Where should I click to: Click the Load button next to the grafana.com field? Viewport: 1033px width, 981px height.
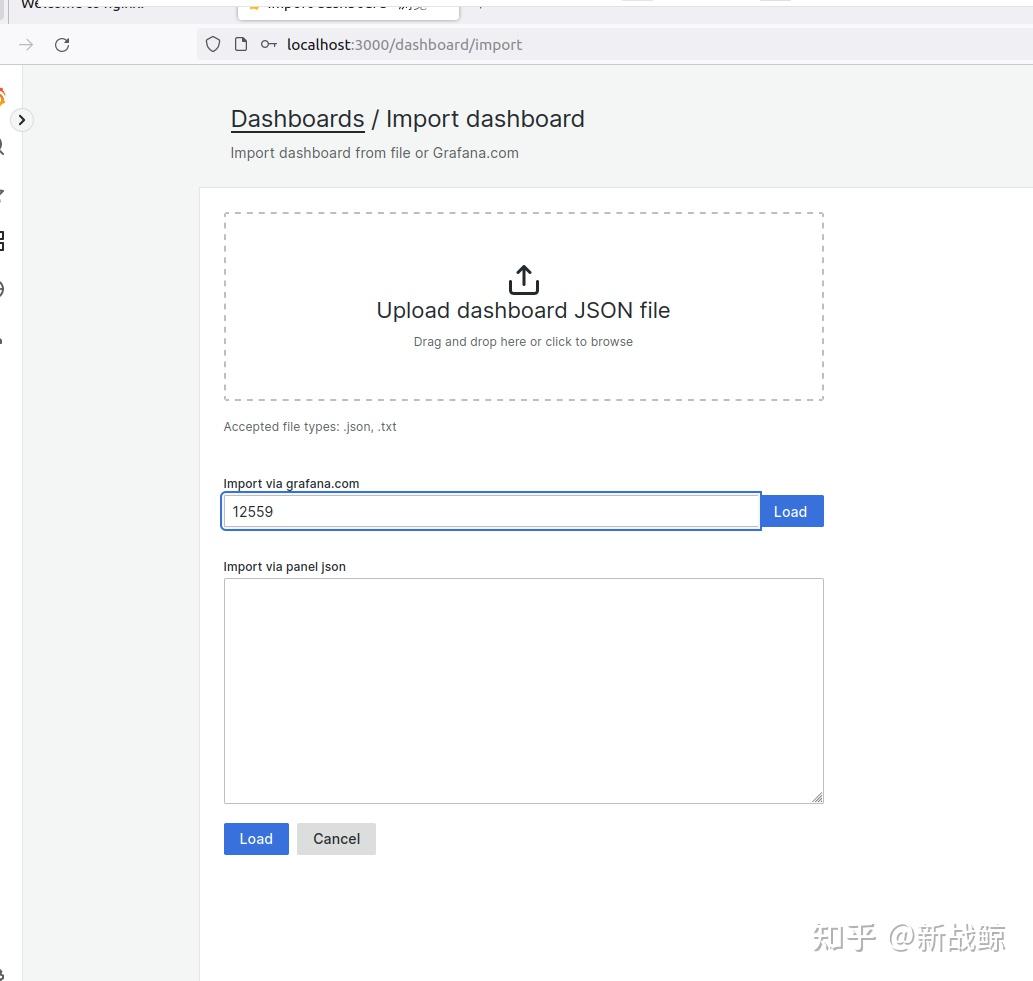791,511
